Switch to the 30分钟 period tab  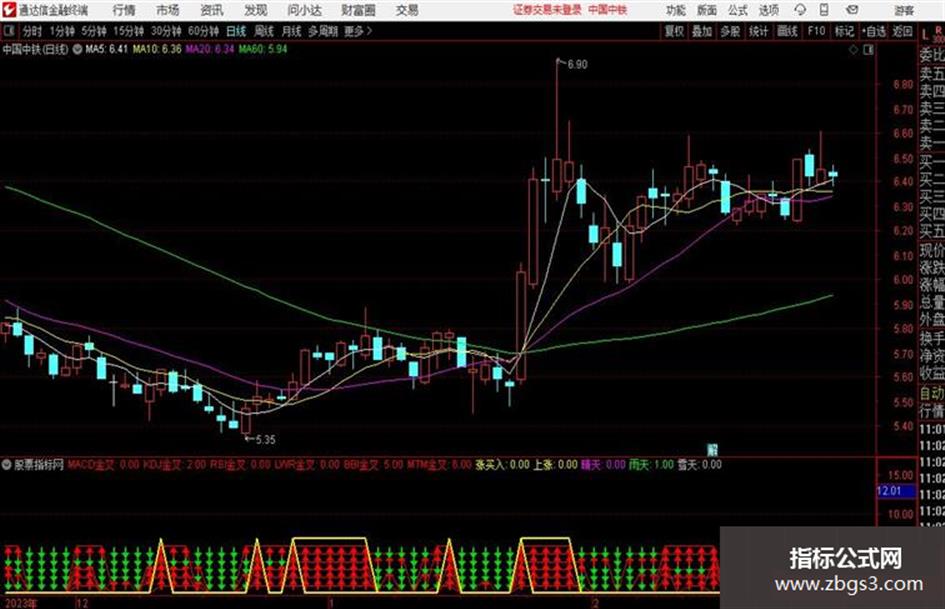point(166,31)
